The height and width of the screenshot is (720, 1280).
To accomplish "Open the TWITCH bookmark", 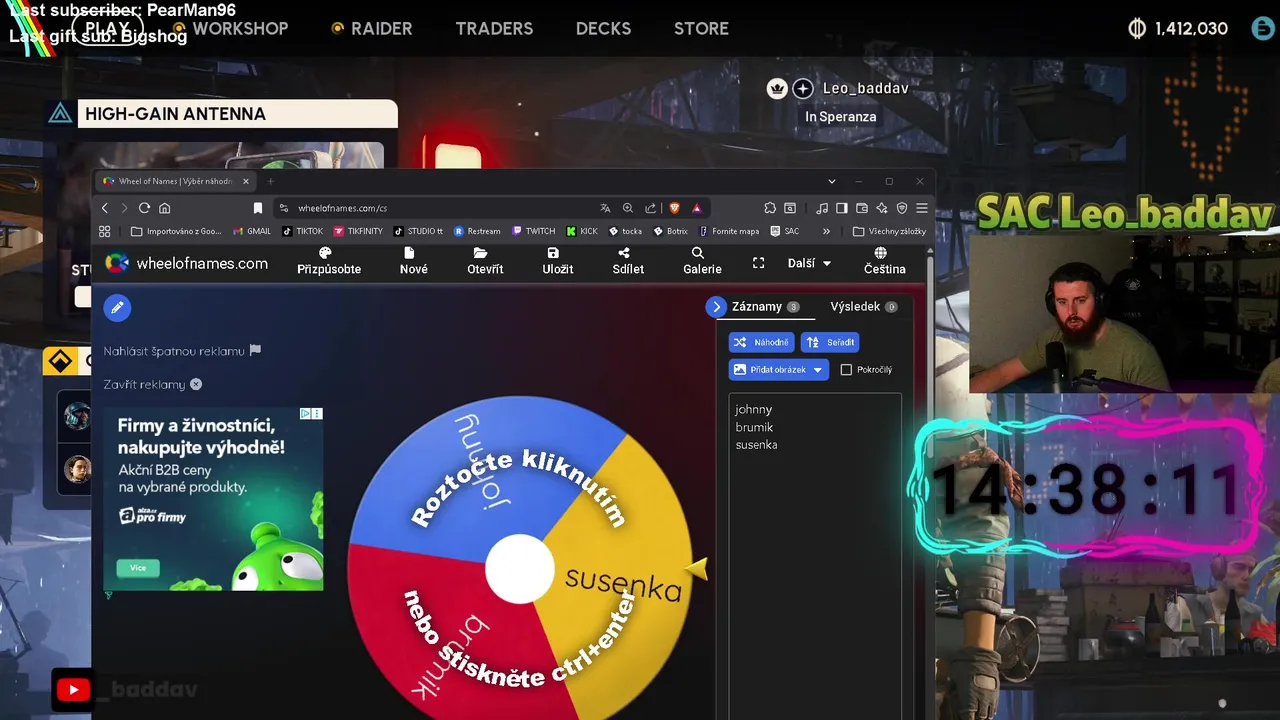I will (x=534, y=231).
